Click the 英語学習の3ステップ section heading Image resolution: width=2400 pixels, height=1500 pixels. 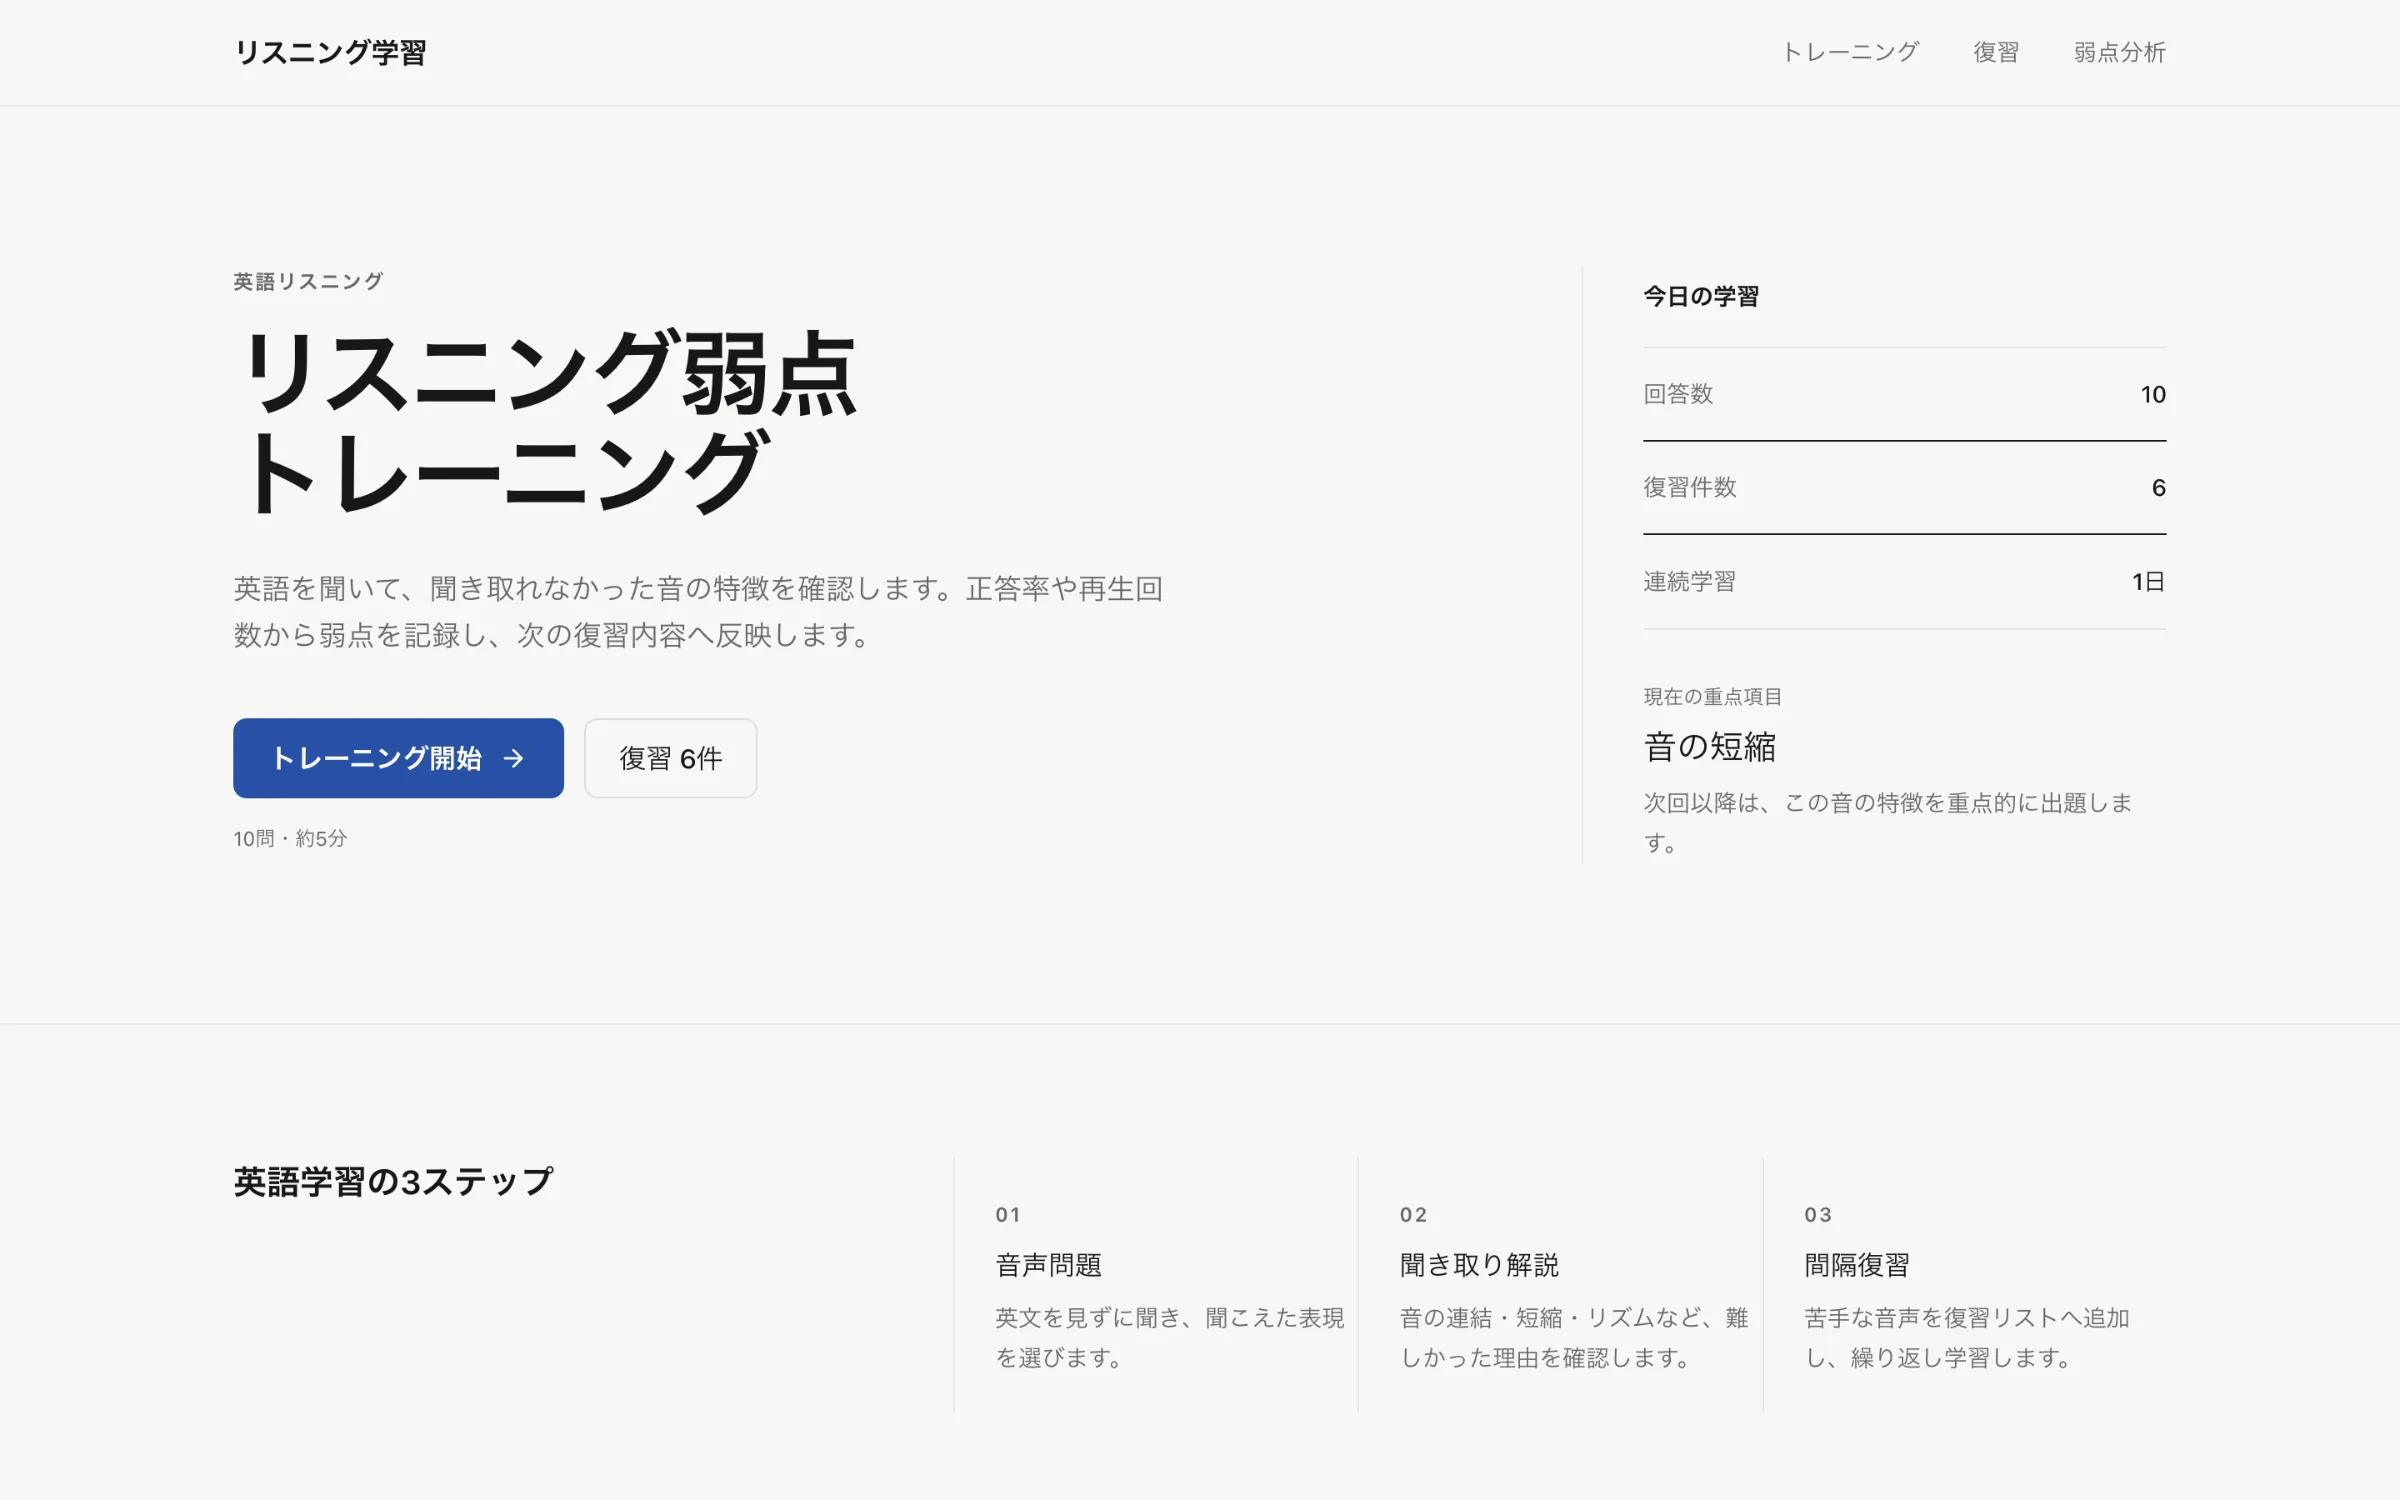click(x=393, y=1182)
